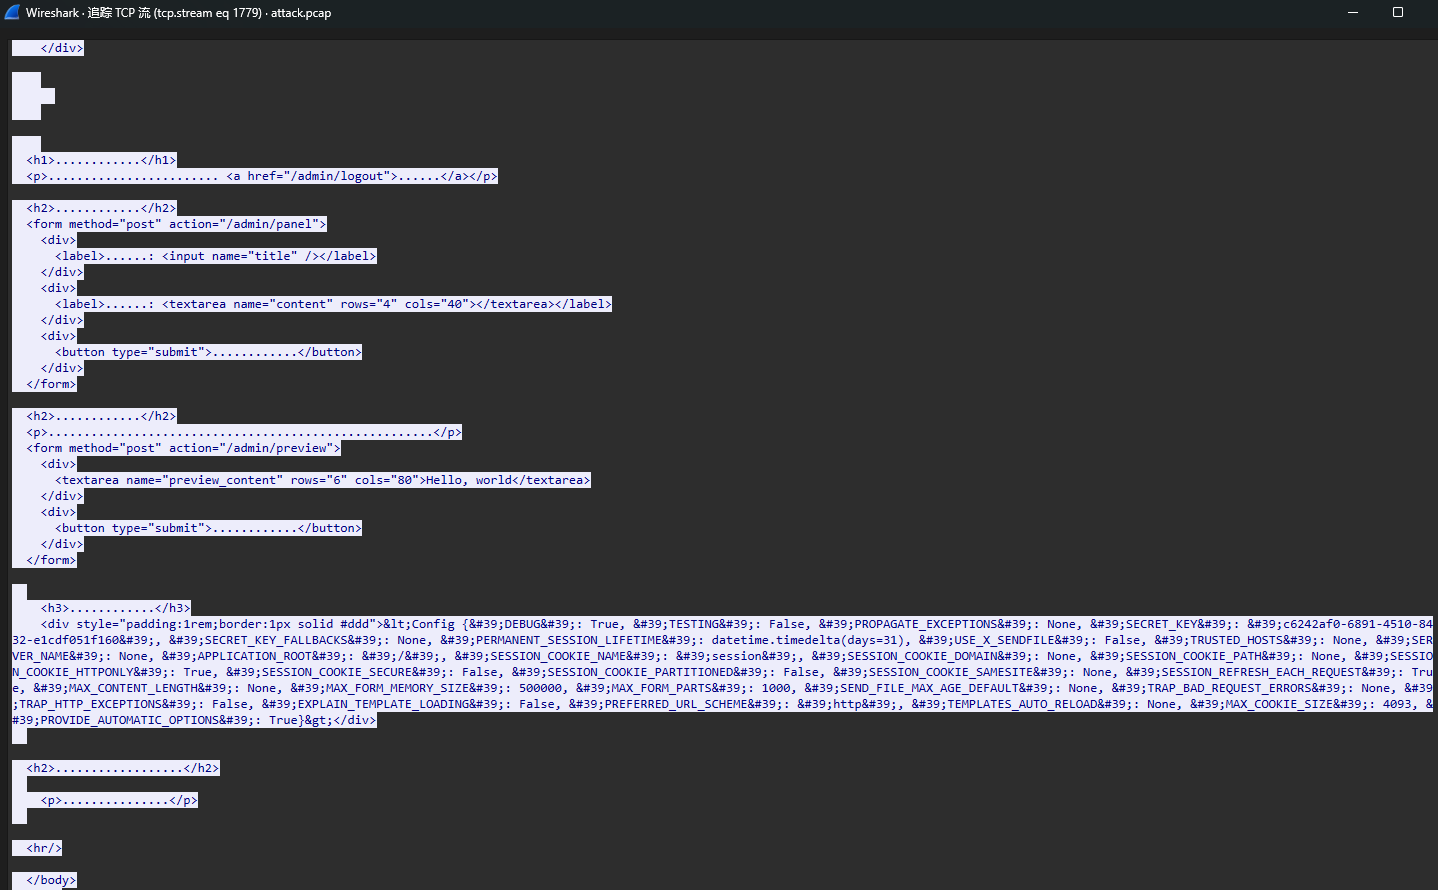This screenshot has width=1438, height=890.
Task: Click the line containing SESSION_COOKIE_SECURE
Action: 722,672
